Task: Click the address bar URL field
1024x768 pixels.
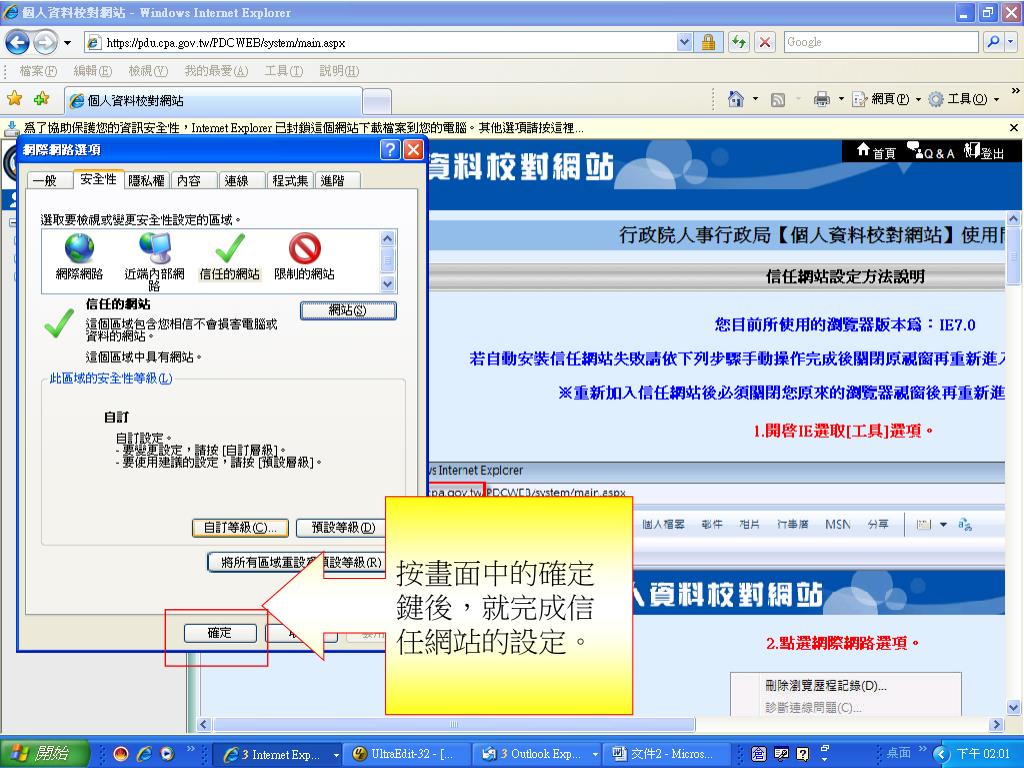Action: point(381,43)
